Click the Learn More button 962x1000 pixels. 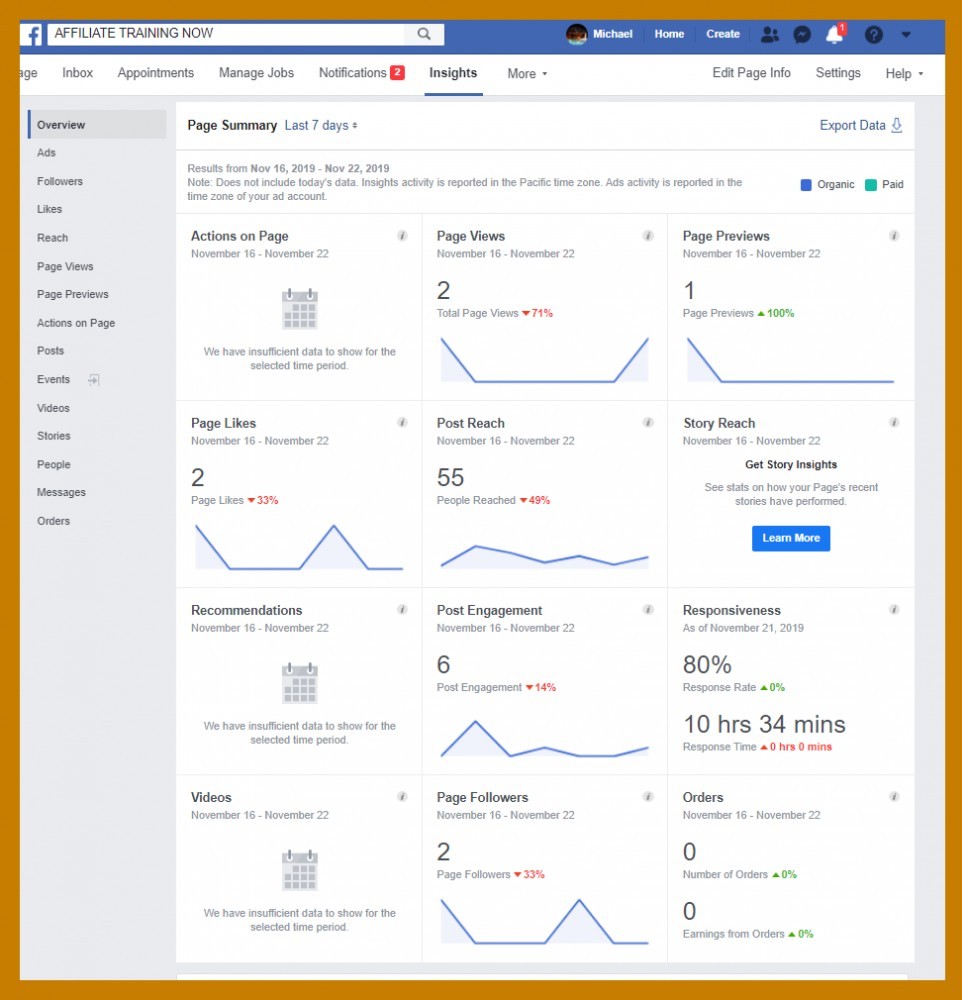pyautogui.click(x=791, y=538)
